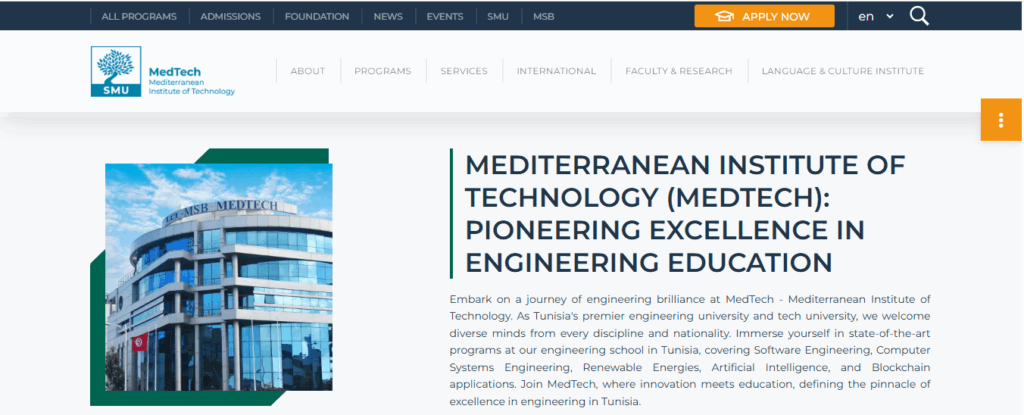Image resolution: width=1024 pixels, height=415 pixels.
Task: Open the EVENTS link
Action: (x=445, y=17)
